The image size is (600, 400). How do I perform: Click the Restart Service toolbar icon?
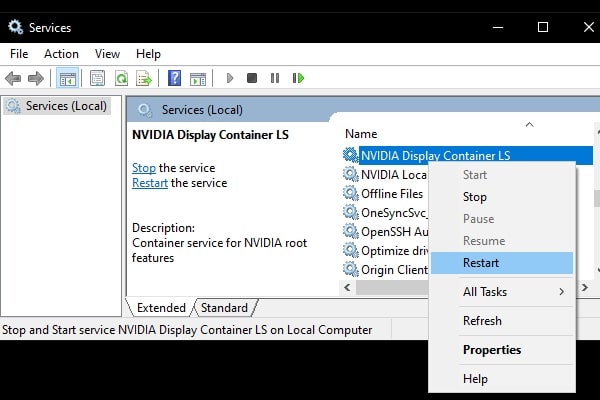point(298,78)
